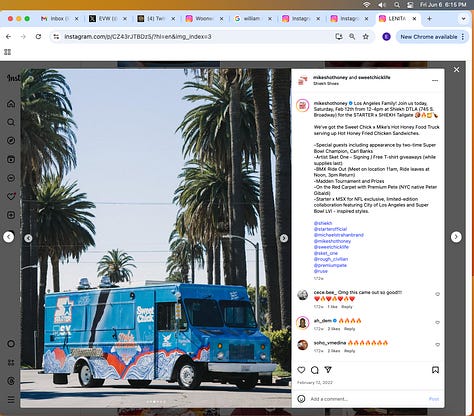Create a new post with plus icon
The height and width of the screenshot is (416, 474).
(11, 215)
